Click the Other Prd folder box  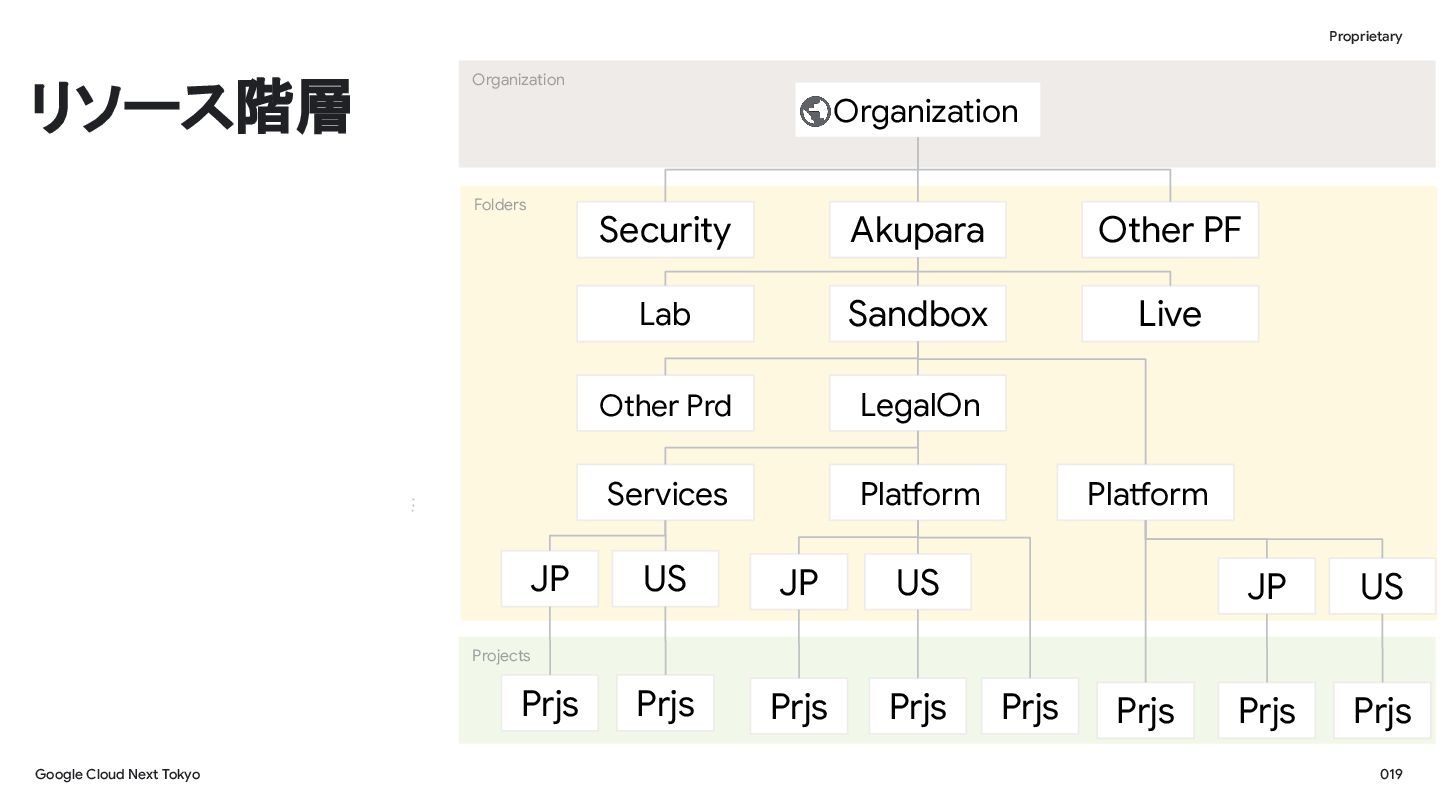pyautogui.click(x=665, y=404)
